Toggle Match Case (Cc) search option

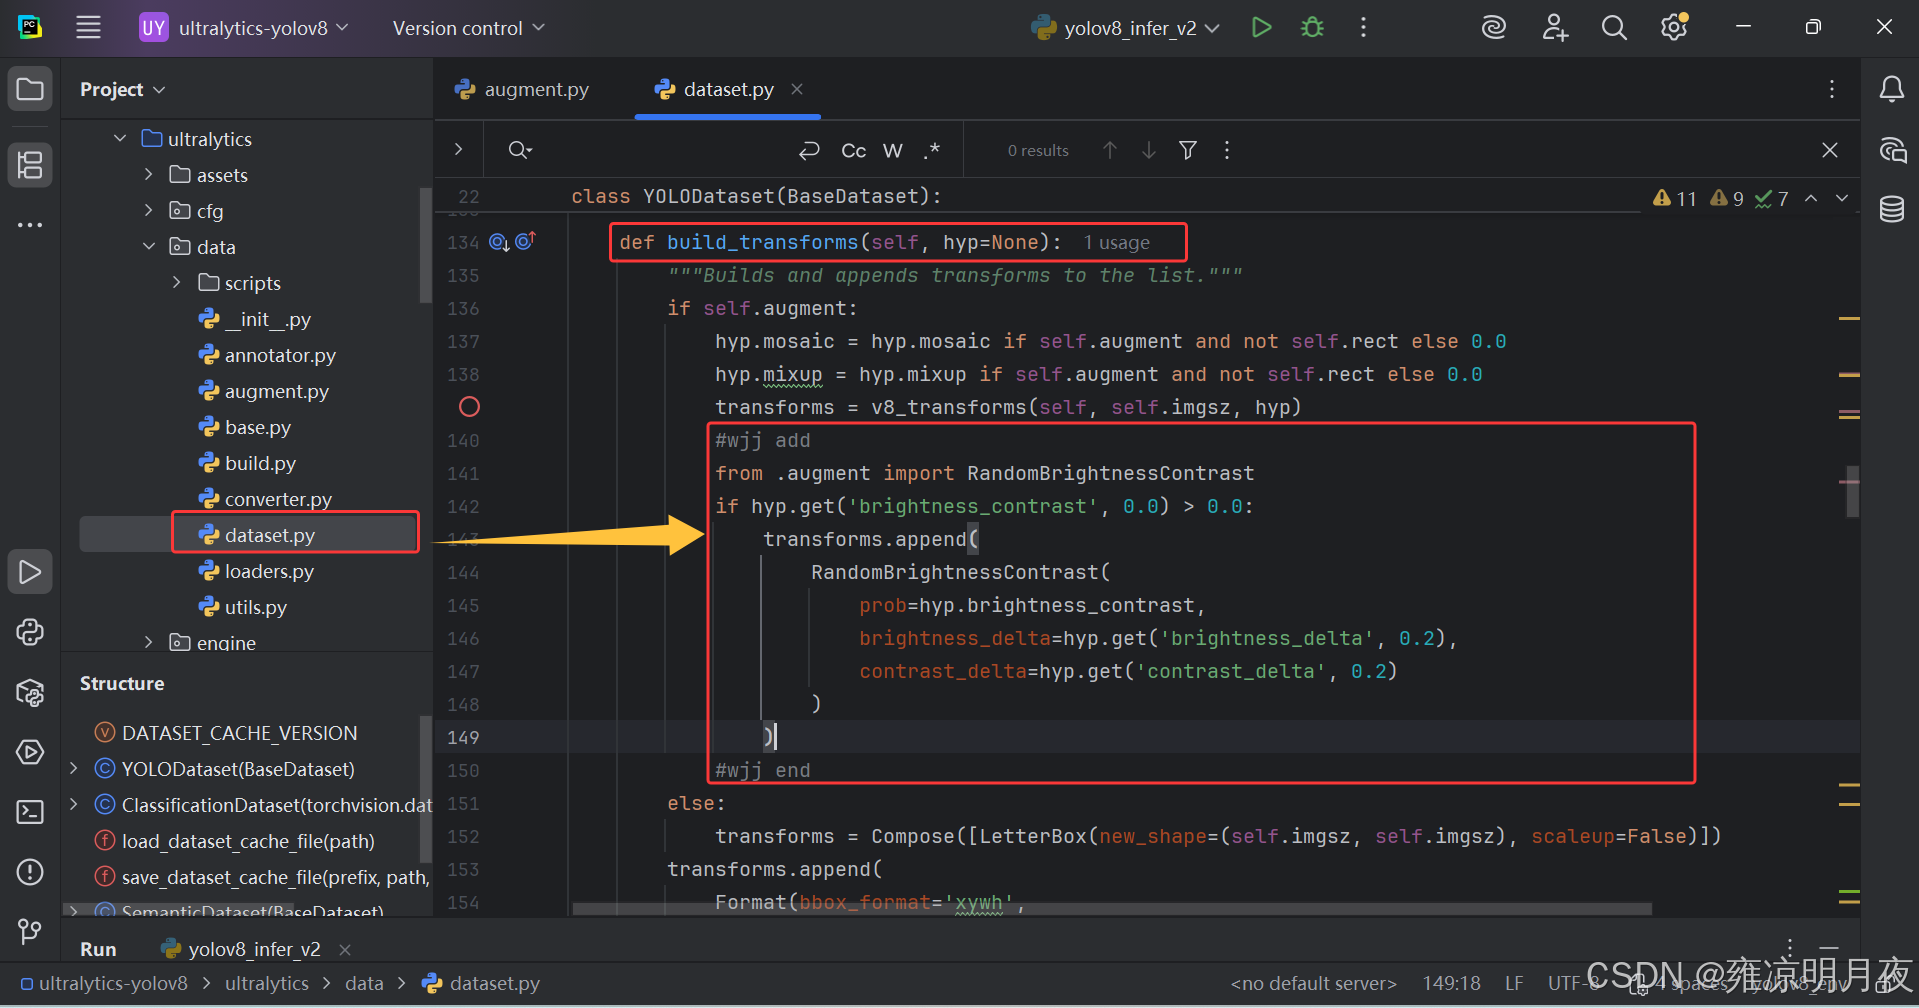853,150
